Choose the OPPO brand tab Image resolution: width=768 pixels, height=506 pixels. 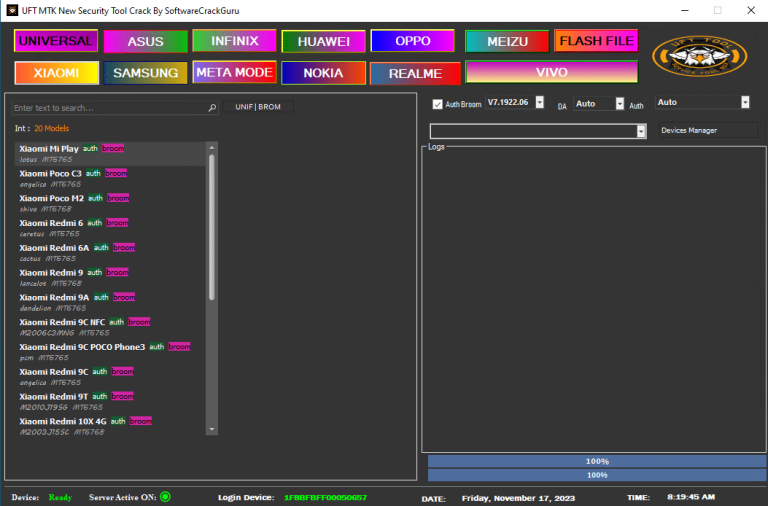412,41
